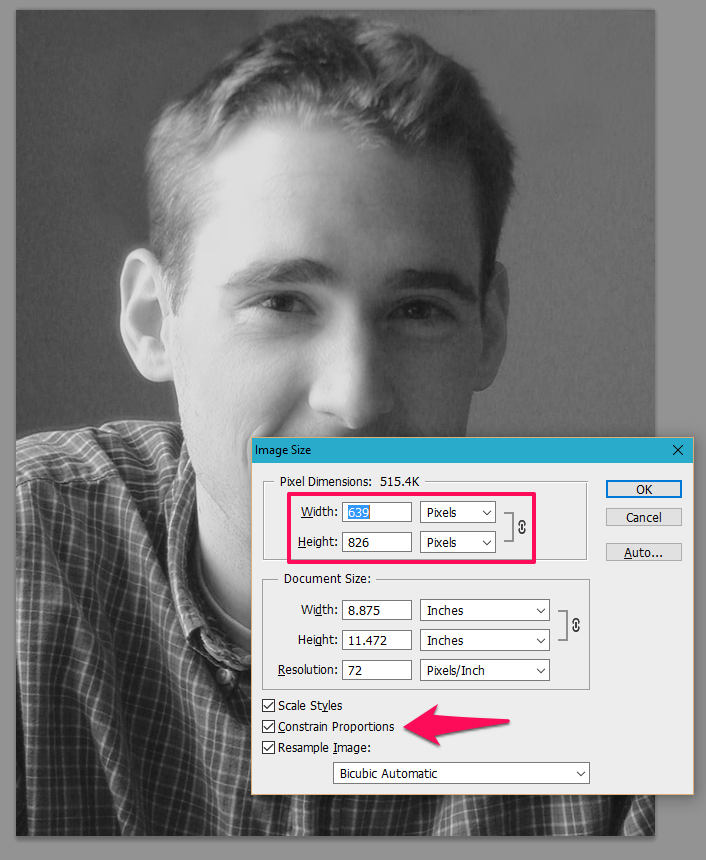706x860 pixels.
Task: Click the pixel Width field showing 639
Action: click(377, 512)
